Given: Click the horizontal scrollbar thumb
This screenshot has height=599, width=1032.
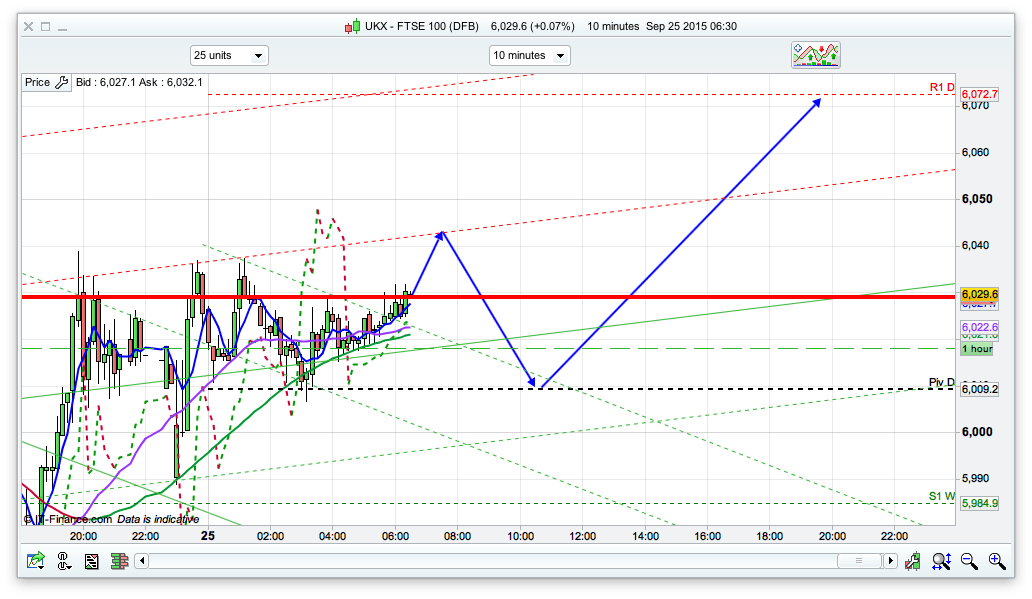Looking at the screenshot, I should [857, 561].
